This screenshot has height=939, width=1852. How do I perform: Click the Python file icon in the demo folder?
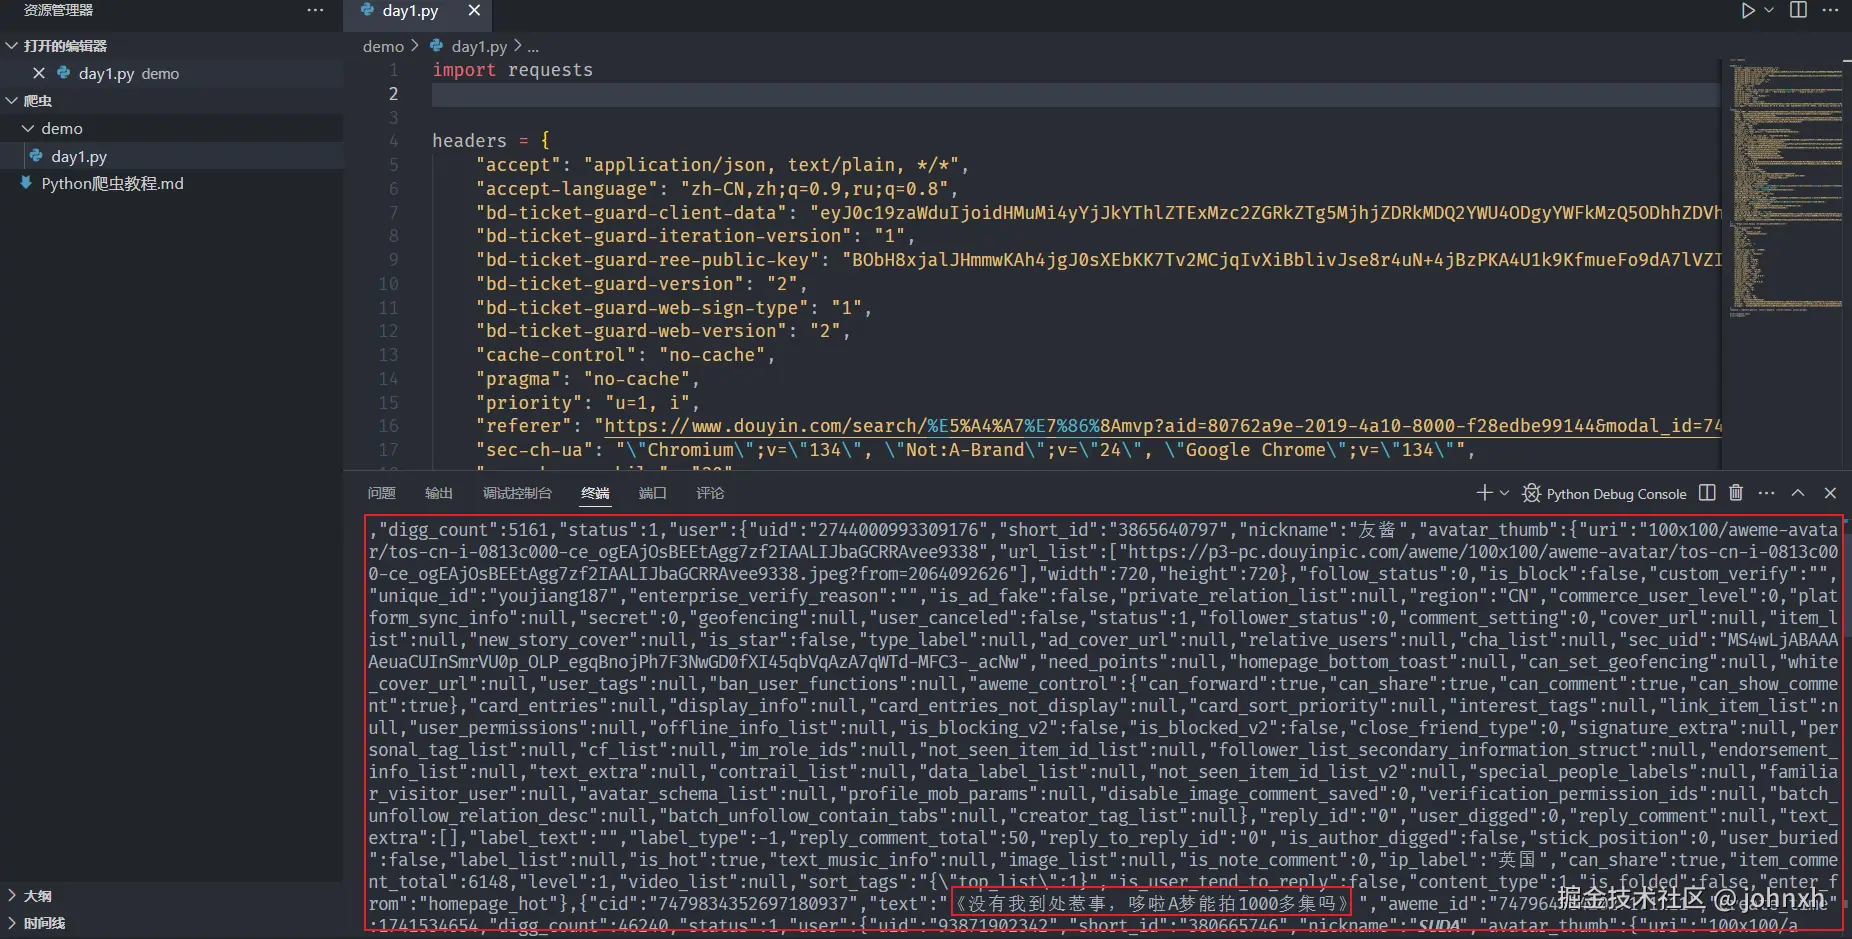36,156
